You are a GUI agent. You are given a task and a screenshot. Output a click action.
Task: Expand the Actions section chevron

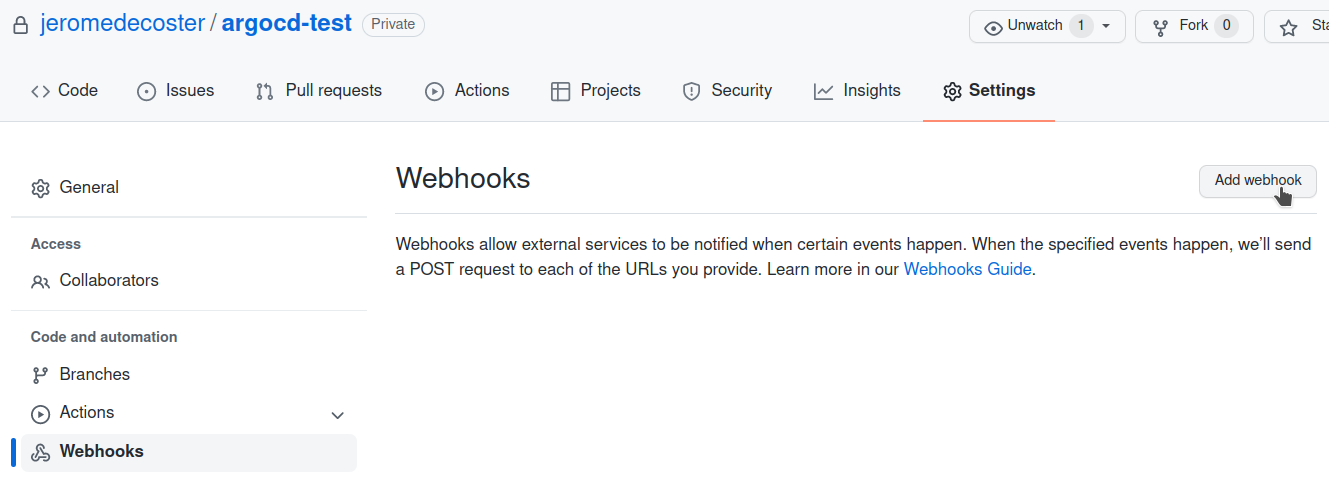(338, 415)
